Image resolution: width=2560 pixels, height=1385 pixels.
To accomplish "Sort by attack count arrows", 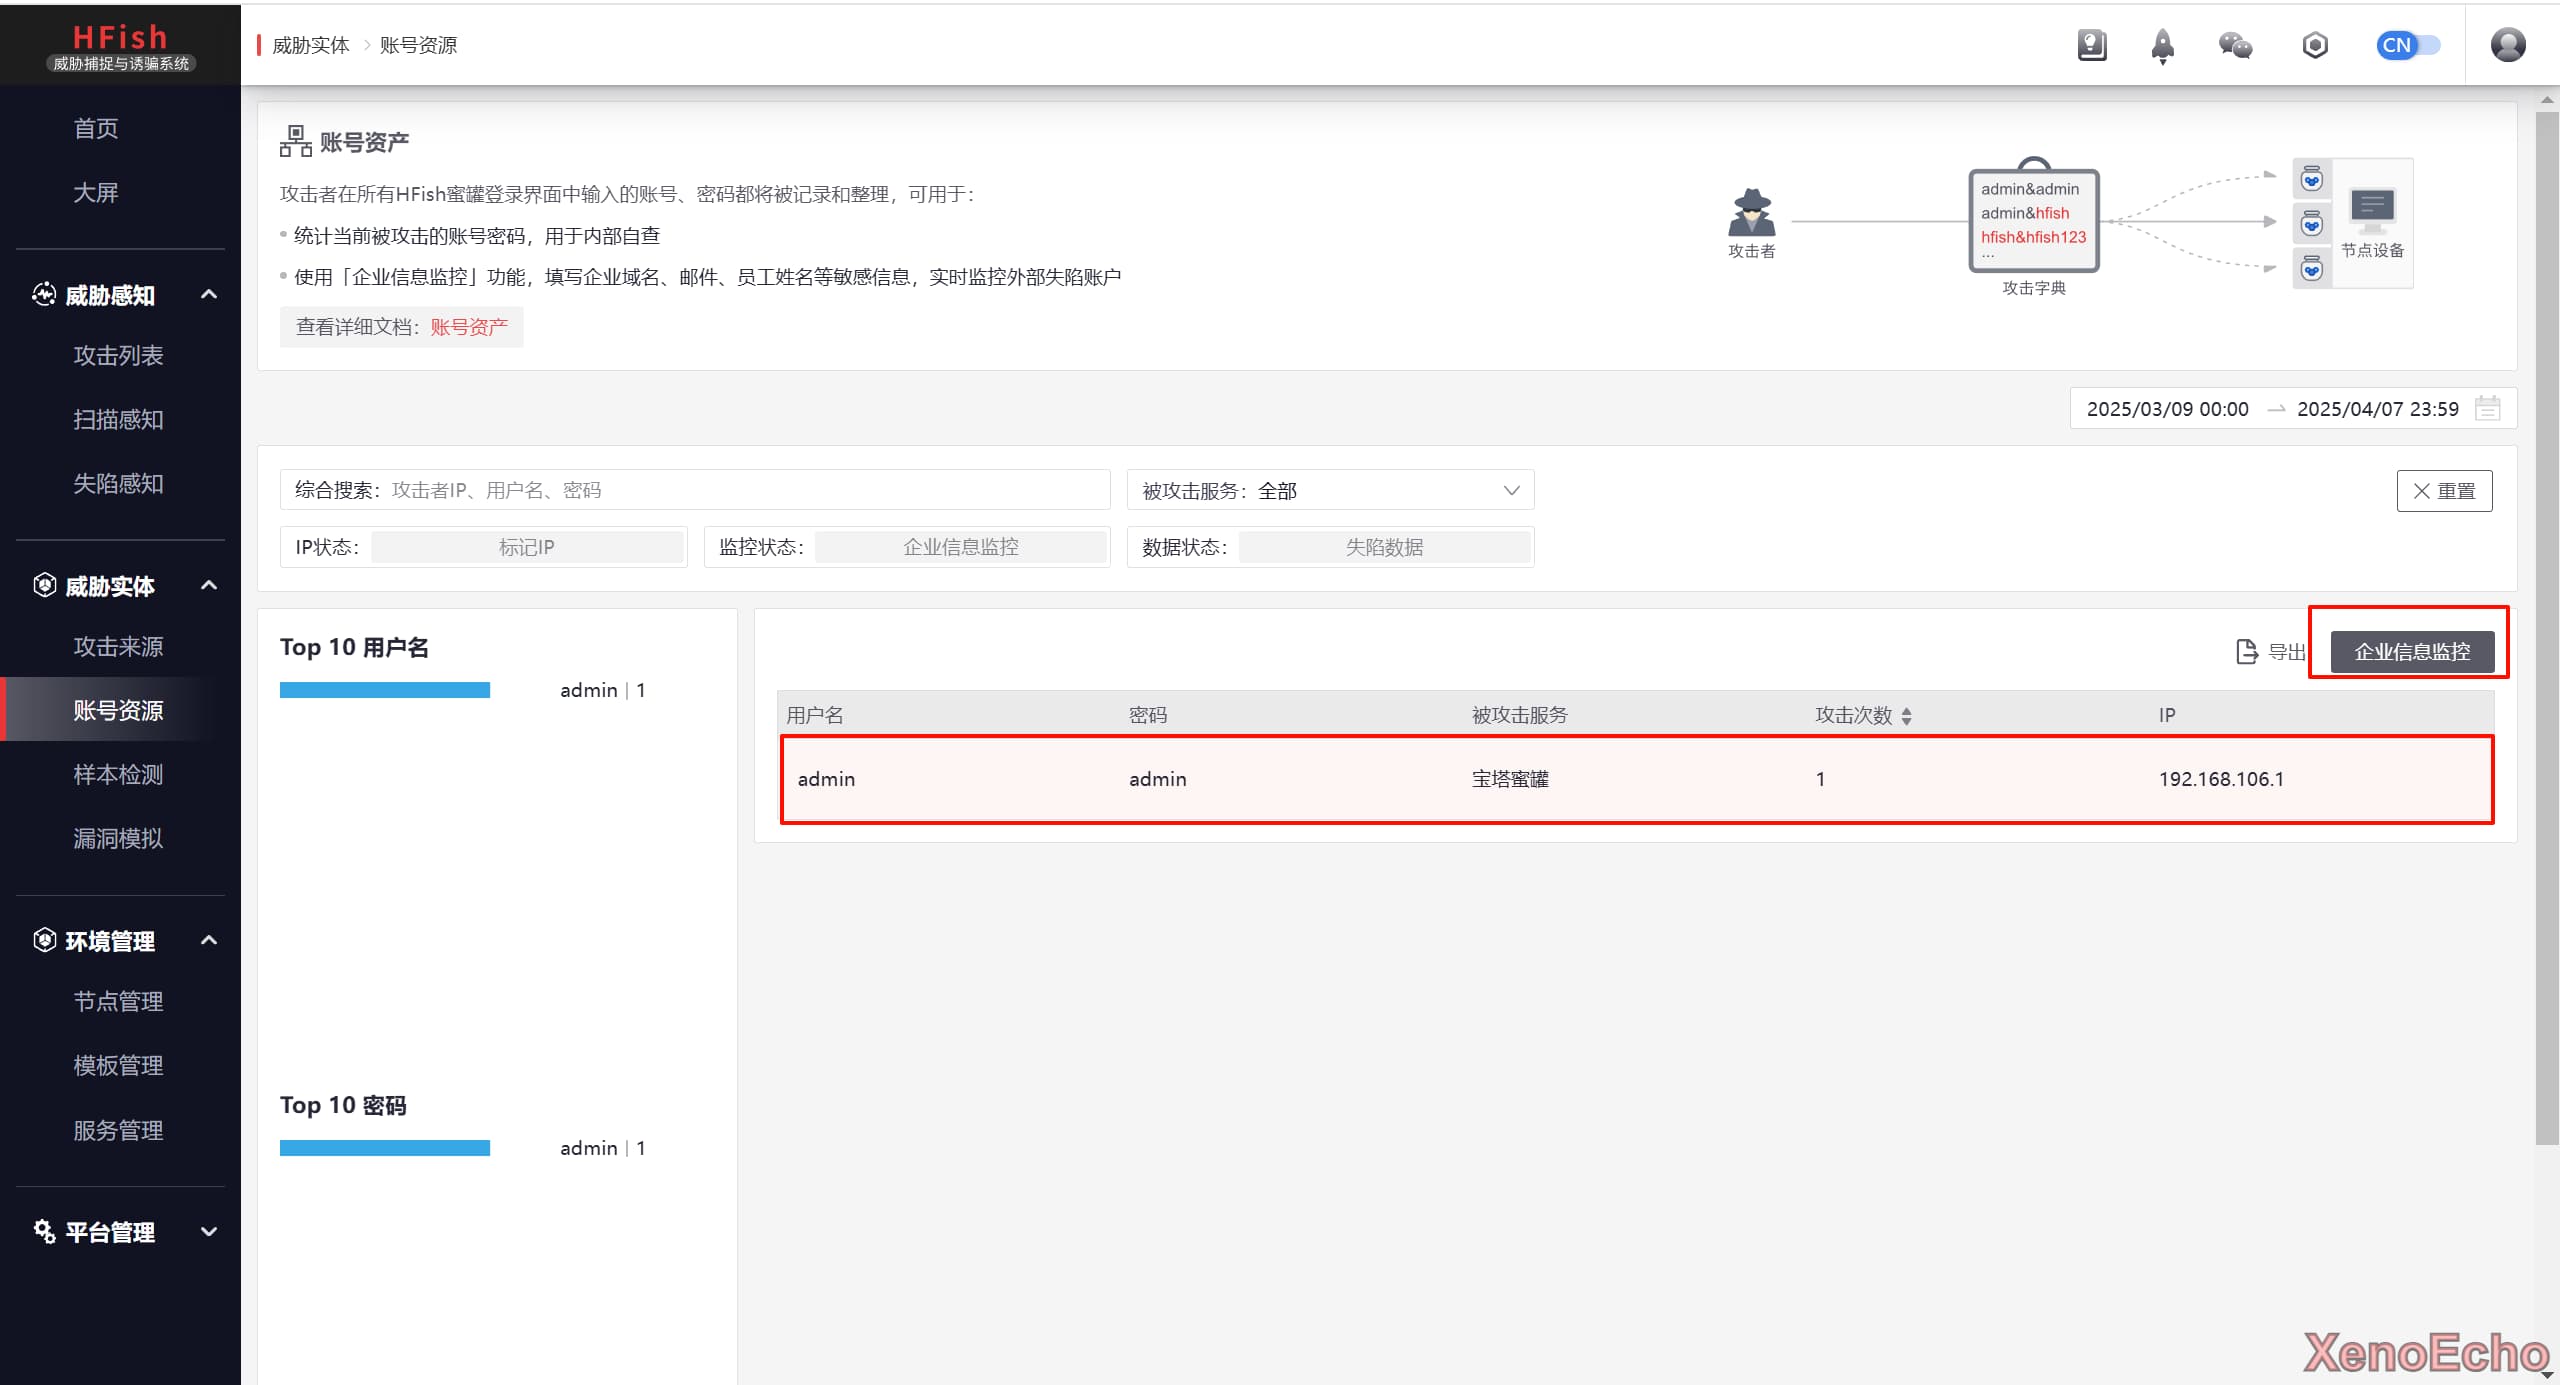I will coord(1907,716).
